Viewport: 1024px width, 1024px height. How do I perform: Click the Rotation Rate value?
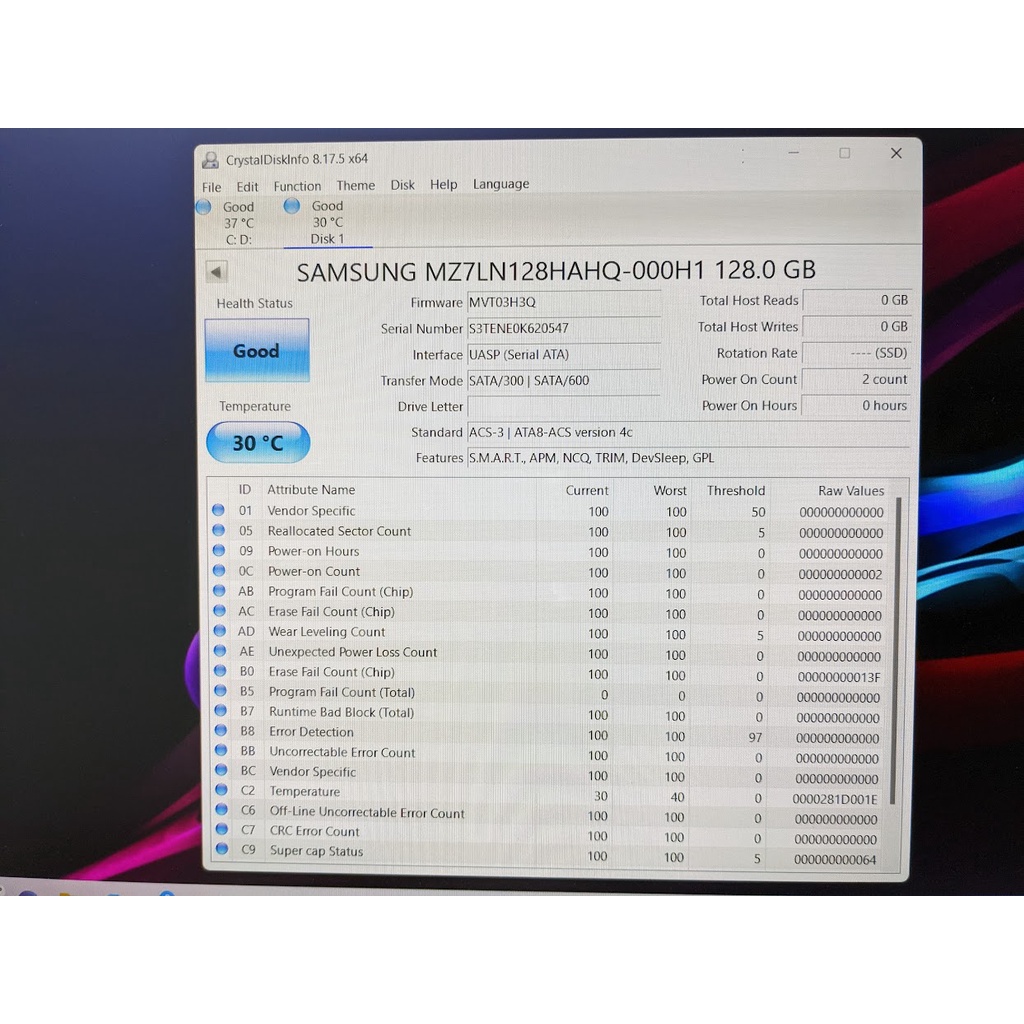856,353
